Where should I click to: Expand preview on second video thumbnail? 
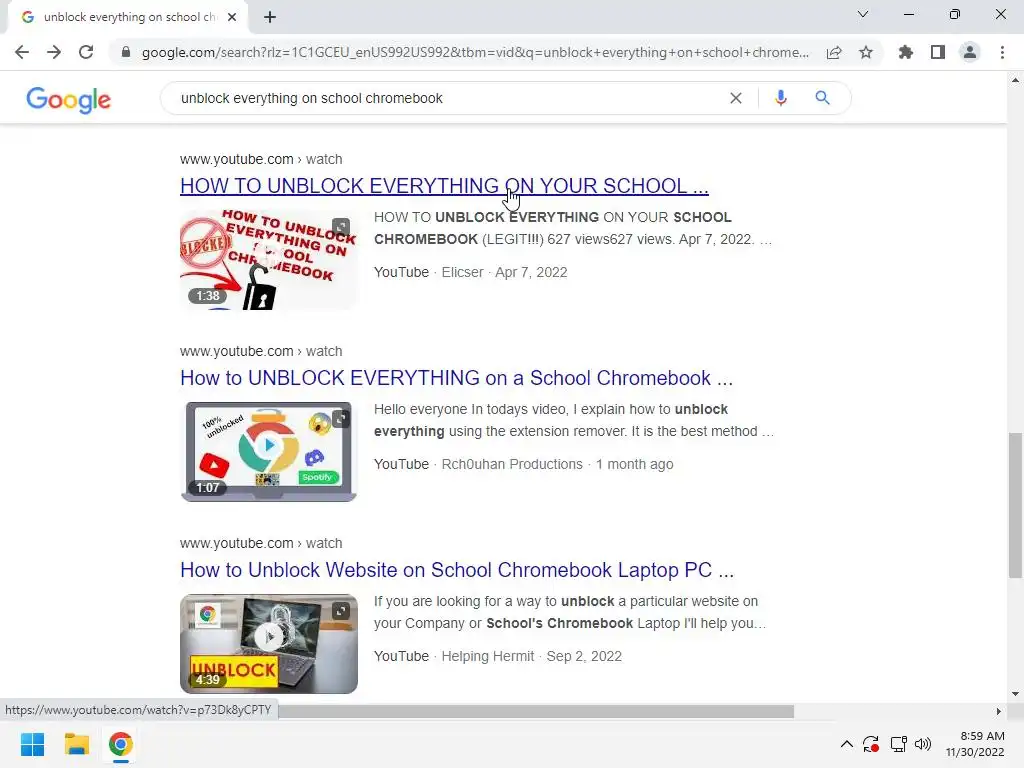pyautogui.click(x=341, y=419)
